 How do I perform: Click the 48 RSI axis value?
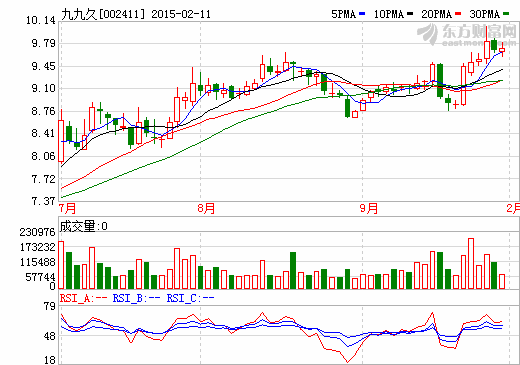50,337
